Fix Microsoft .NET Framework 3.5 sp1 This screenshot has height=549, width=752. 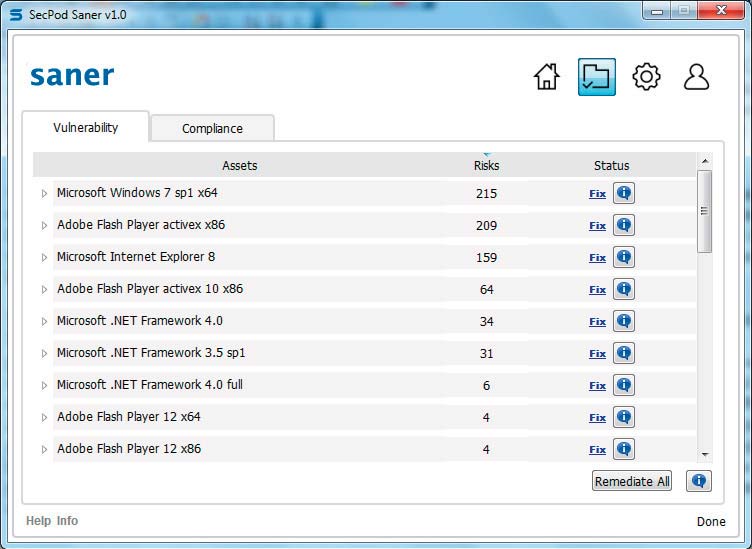coord(598,354)
